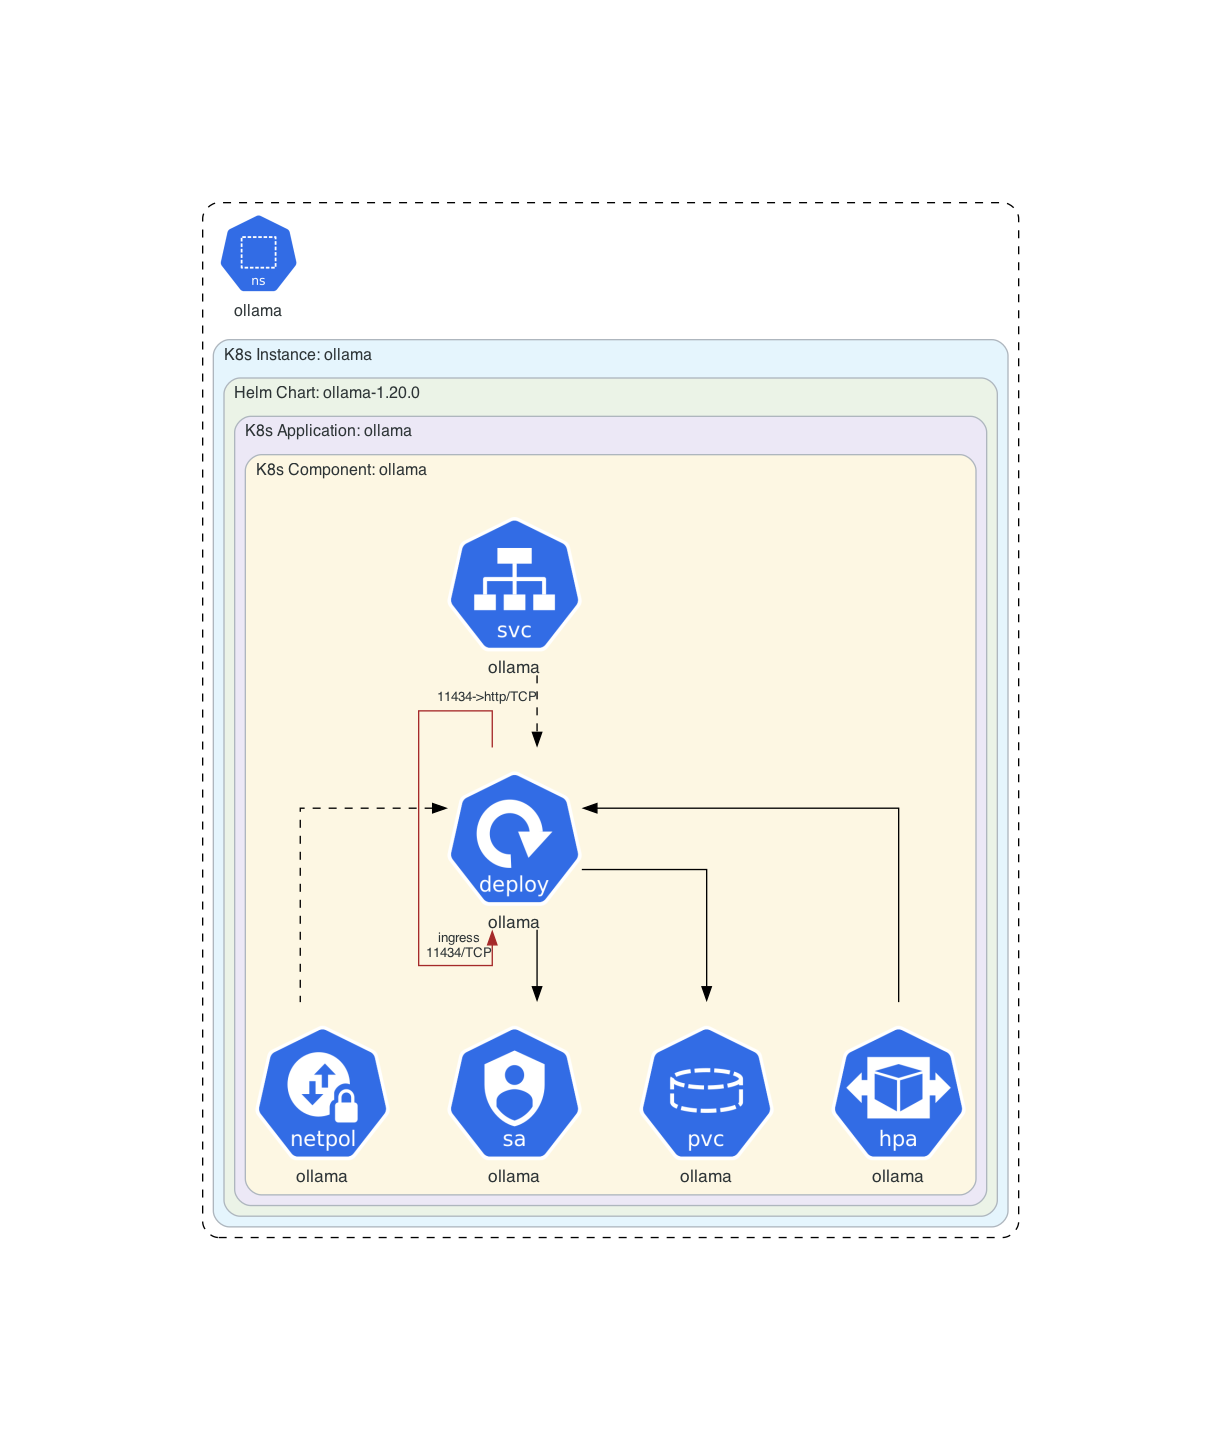
Task: Click the "K8s Instance: ollama" title
Action: coord(298,355)
